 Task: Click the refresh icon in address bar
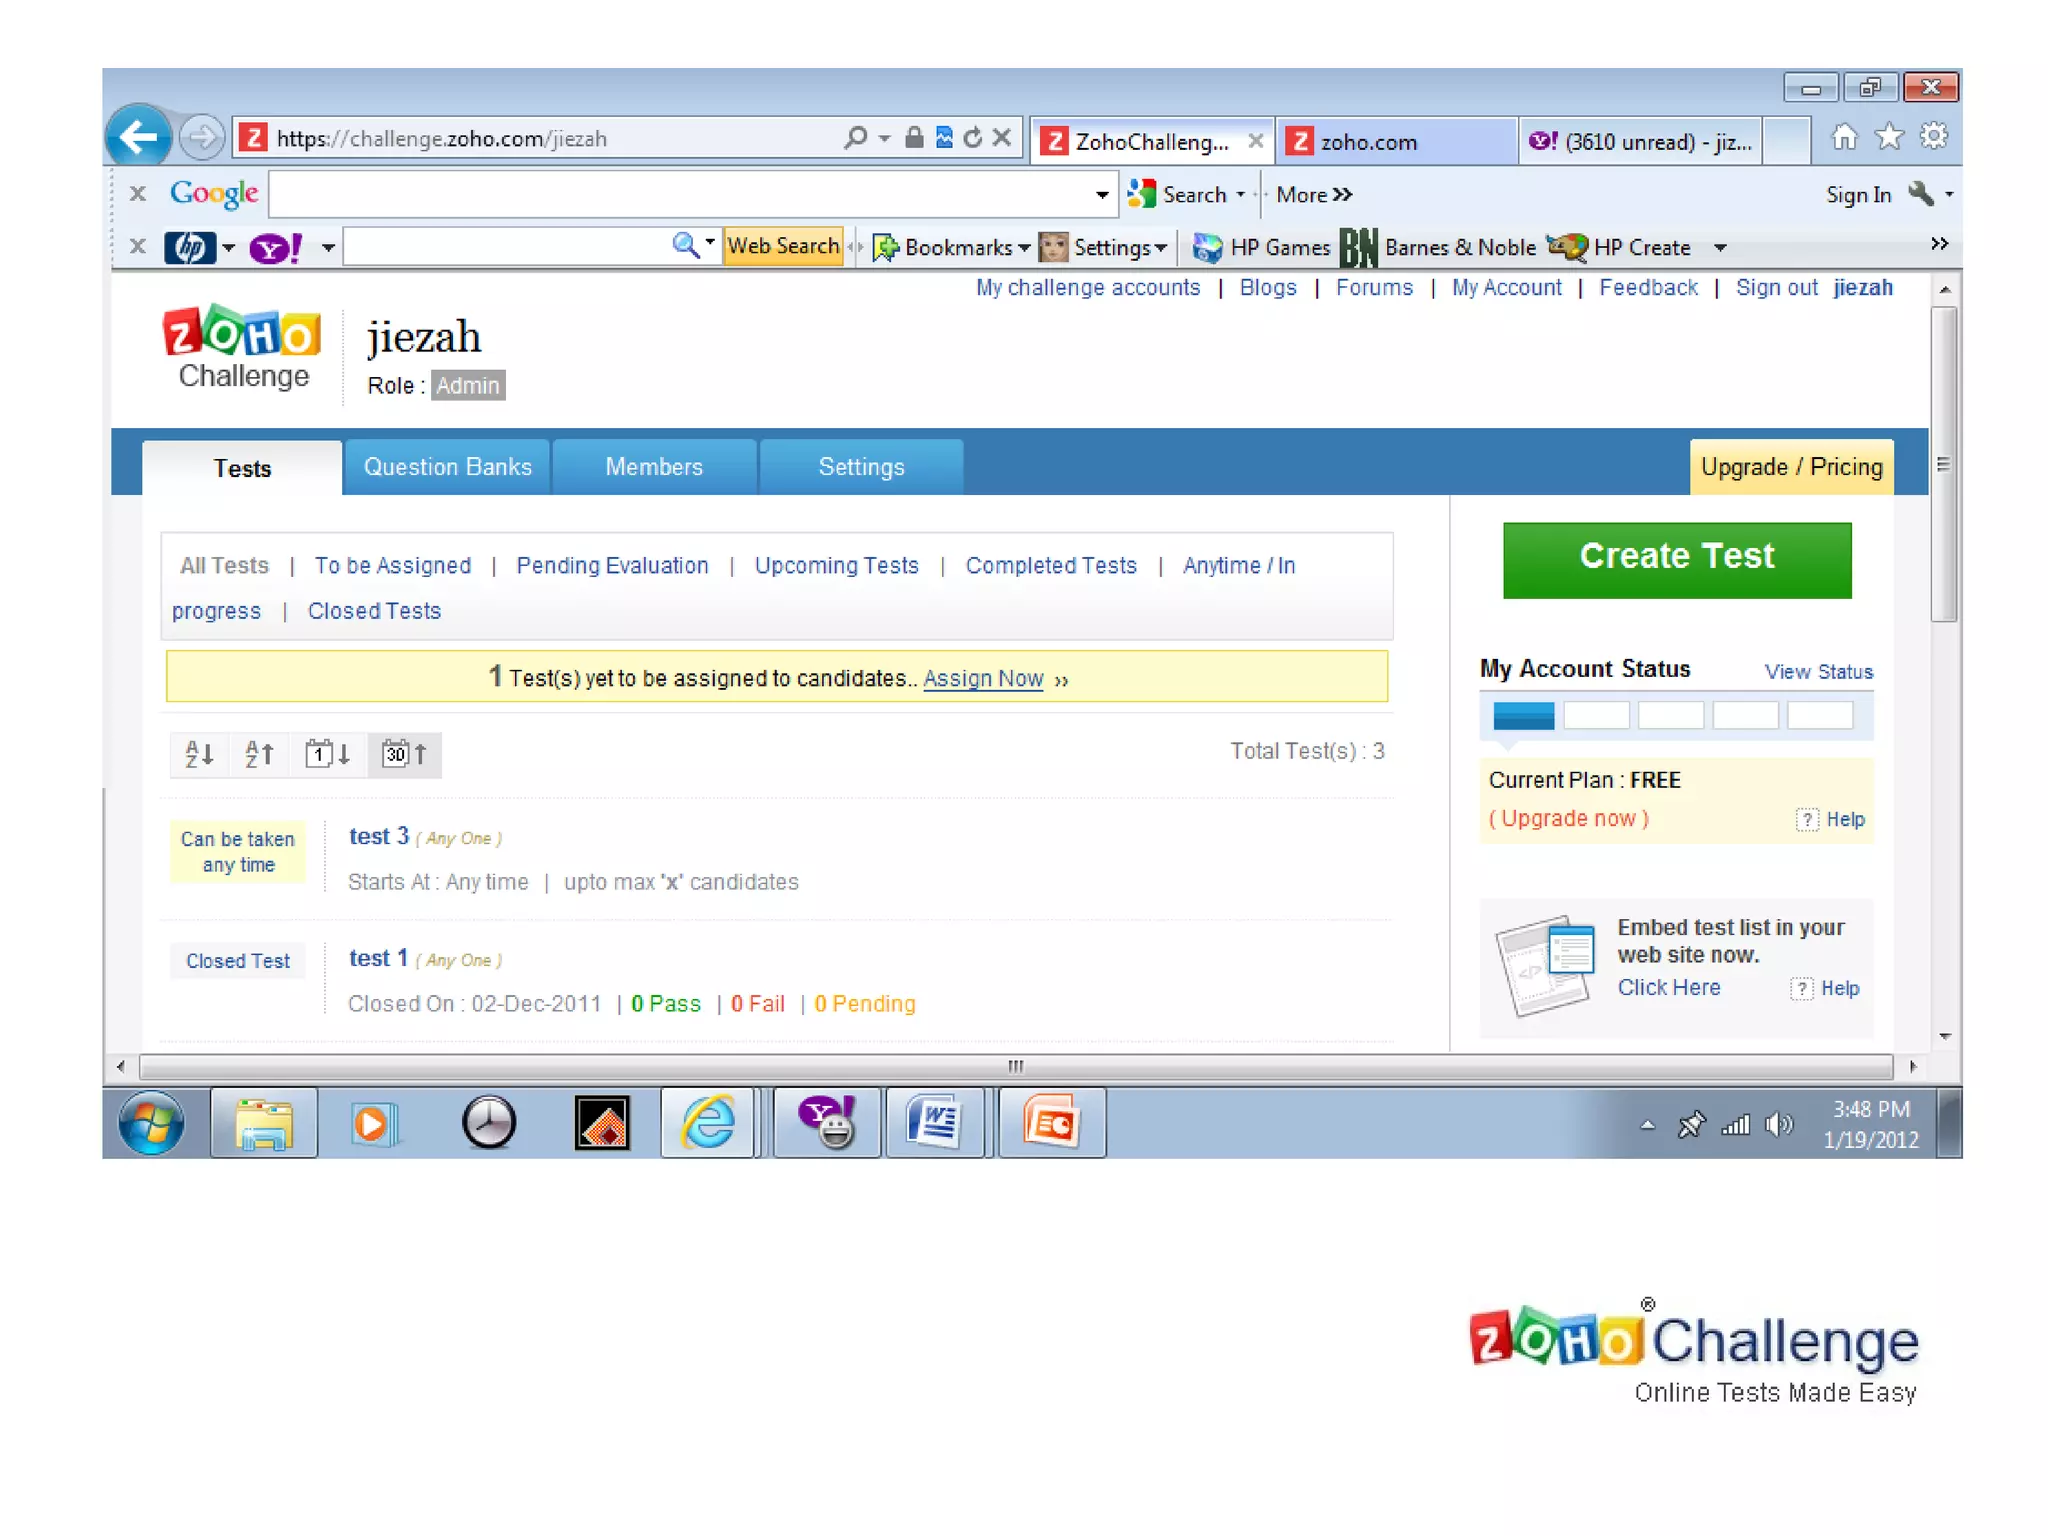click(x=972, y=138)
